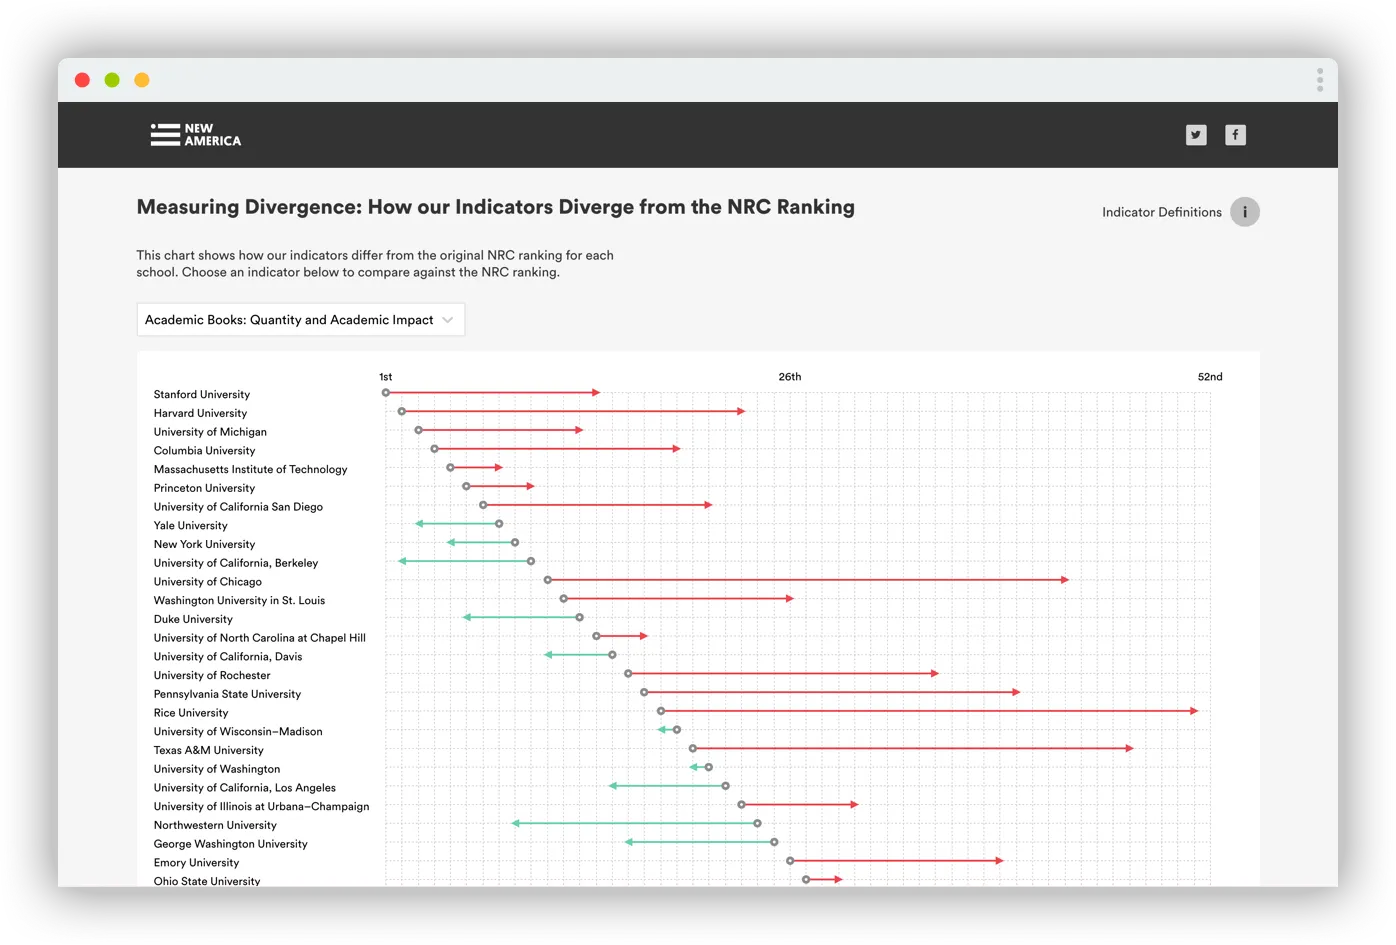This screenshot has width=1396, height=945.
Task: Share the chart to Twitter
Action: pyautogui.click(x=1196, y=134)
